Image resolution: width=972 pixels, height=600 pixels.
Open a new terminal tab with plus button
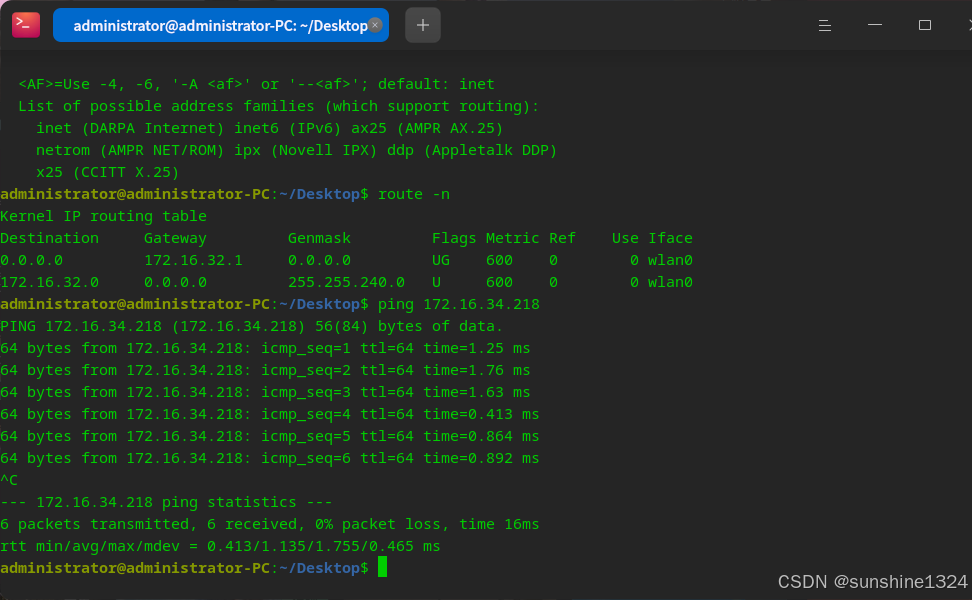tap(423, 25)
